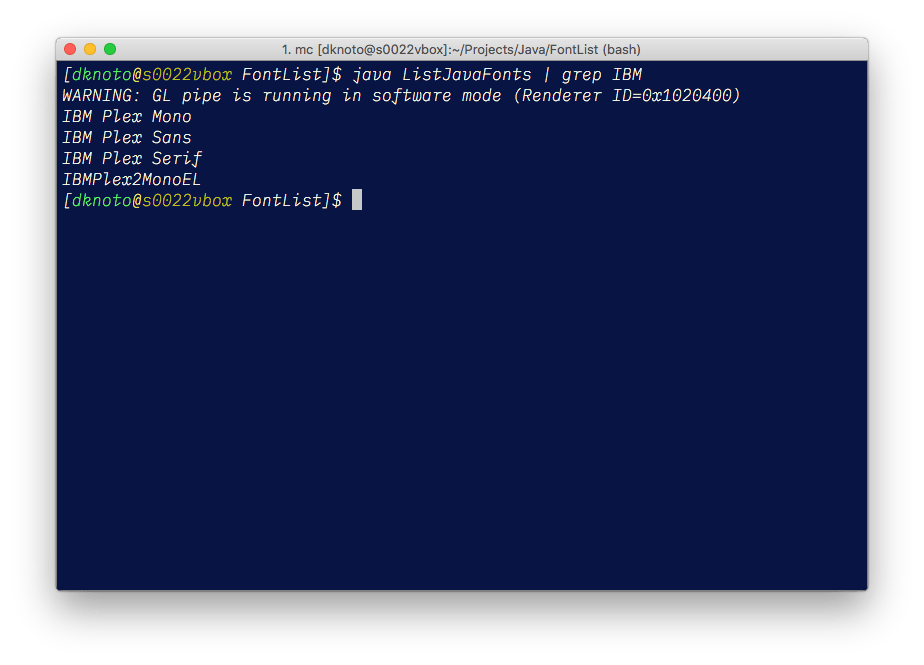Minimize the terminal with the yellow button
Screen dimensions: 924x665
pos(90,49)
